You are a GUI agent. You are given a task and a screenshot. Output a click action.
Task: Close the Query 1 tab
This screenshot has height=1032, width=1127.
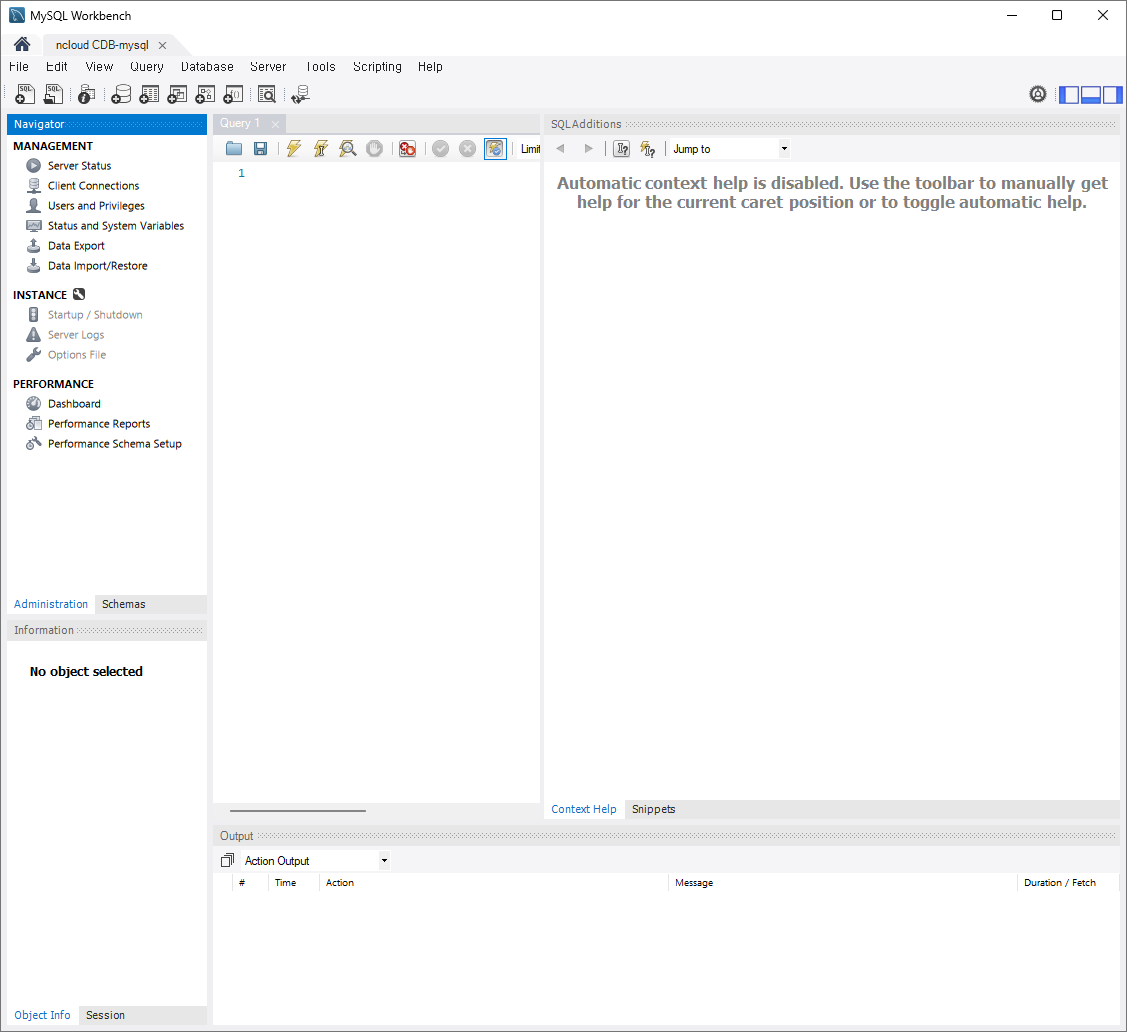(275, 124)
